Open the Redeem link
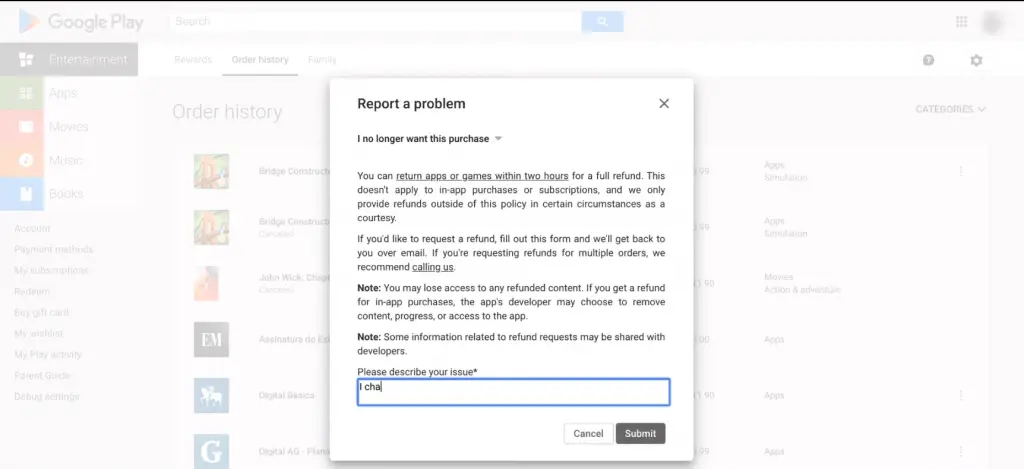The width and height of the screenshot is (1024, 469). click(x=31, y=291)
